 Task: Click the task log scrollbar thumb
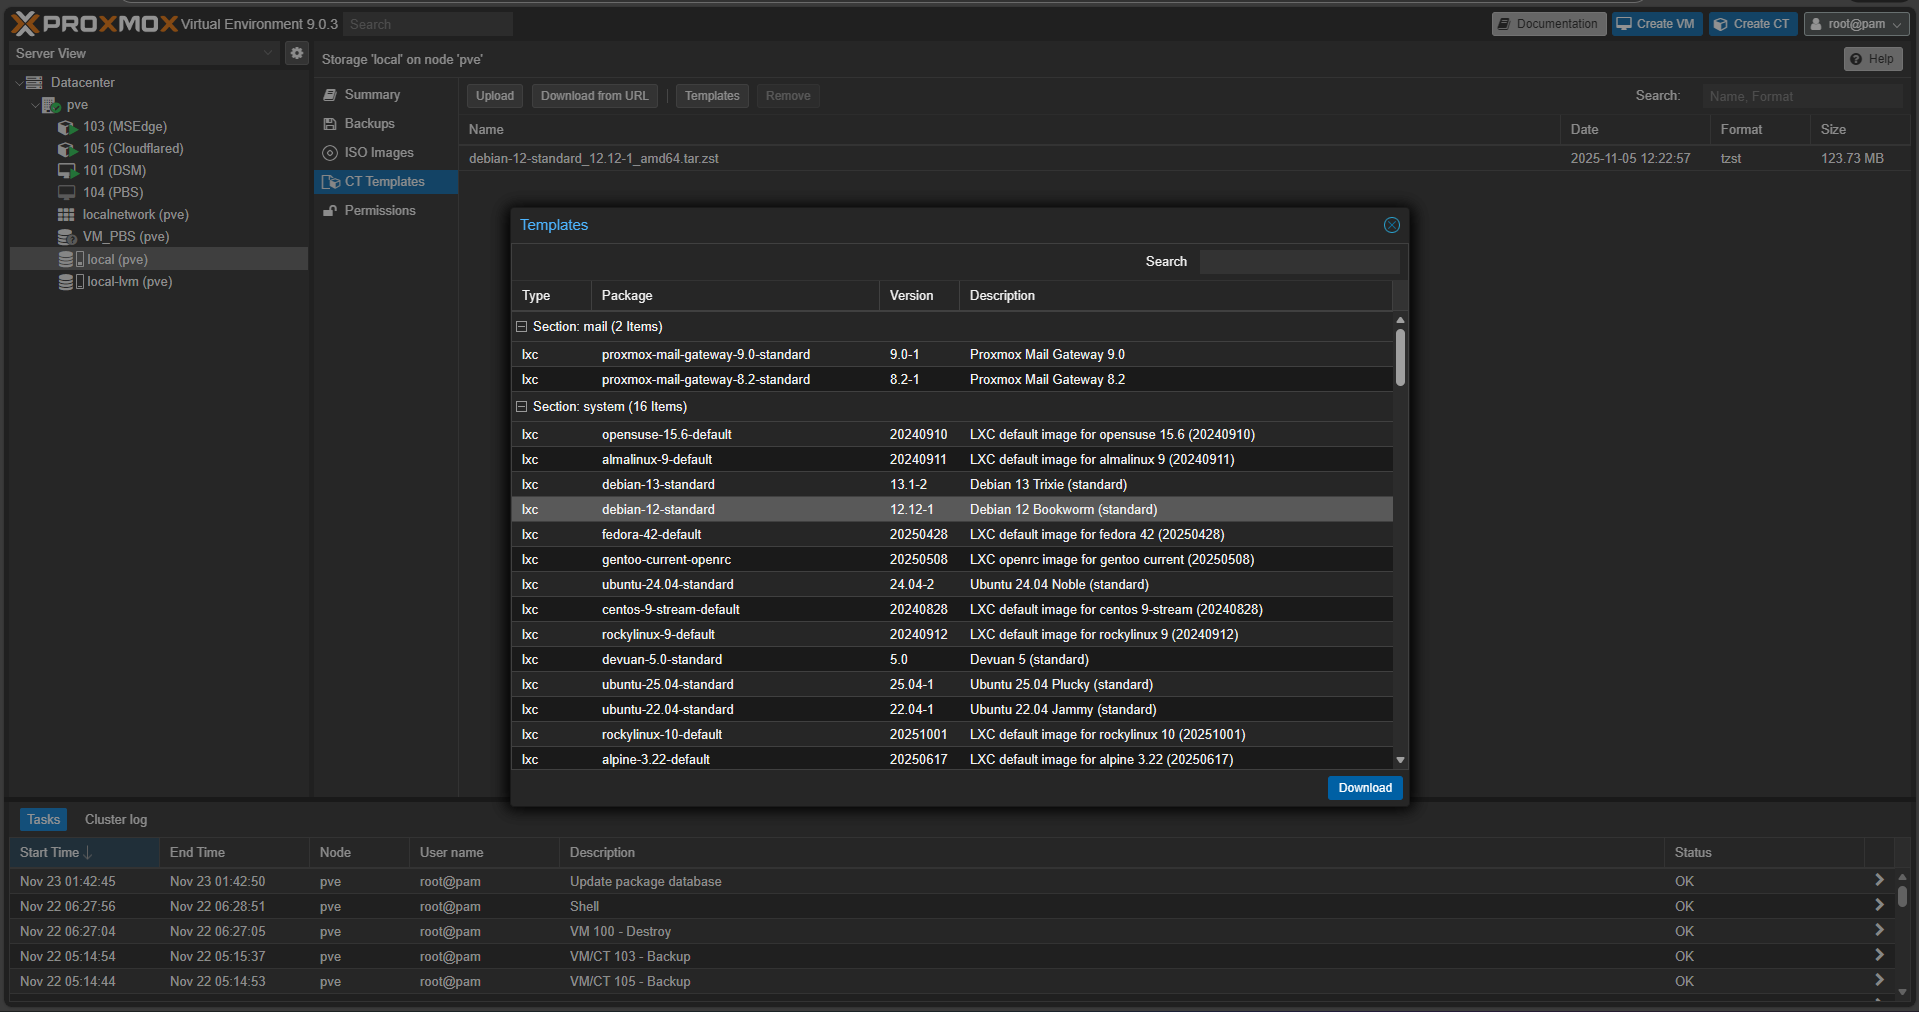1902,896
